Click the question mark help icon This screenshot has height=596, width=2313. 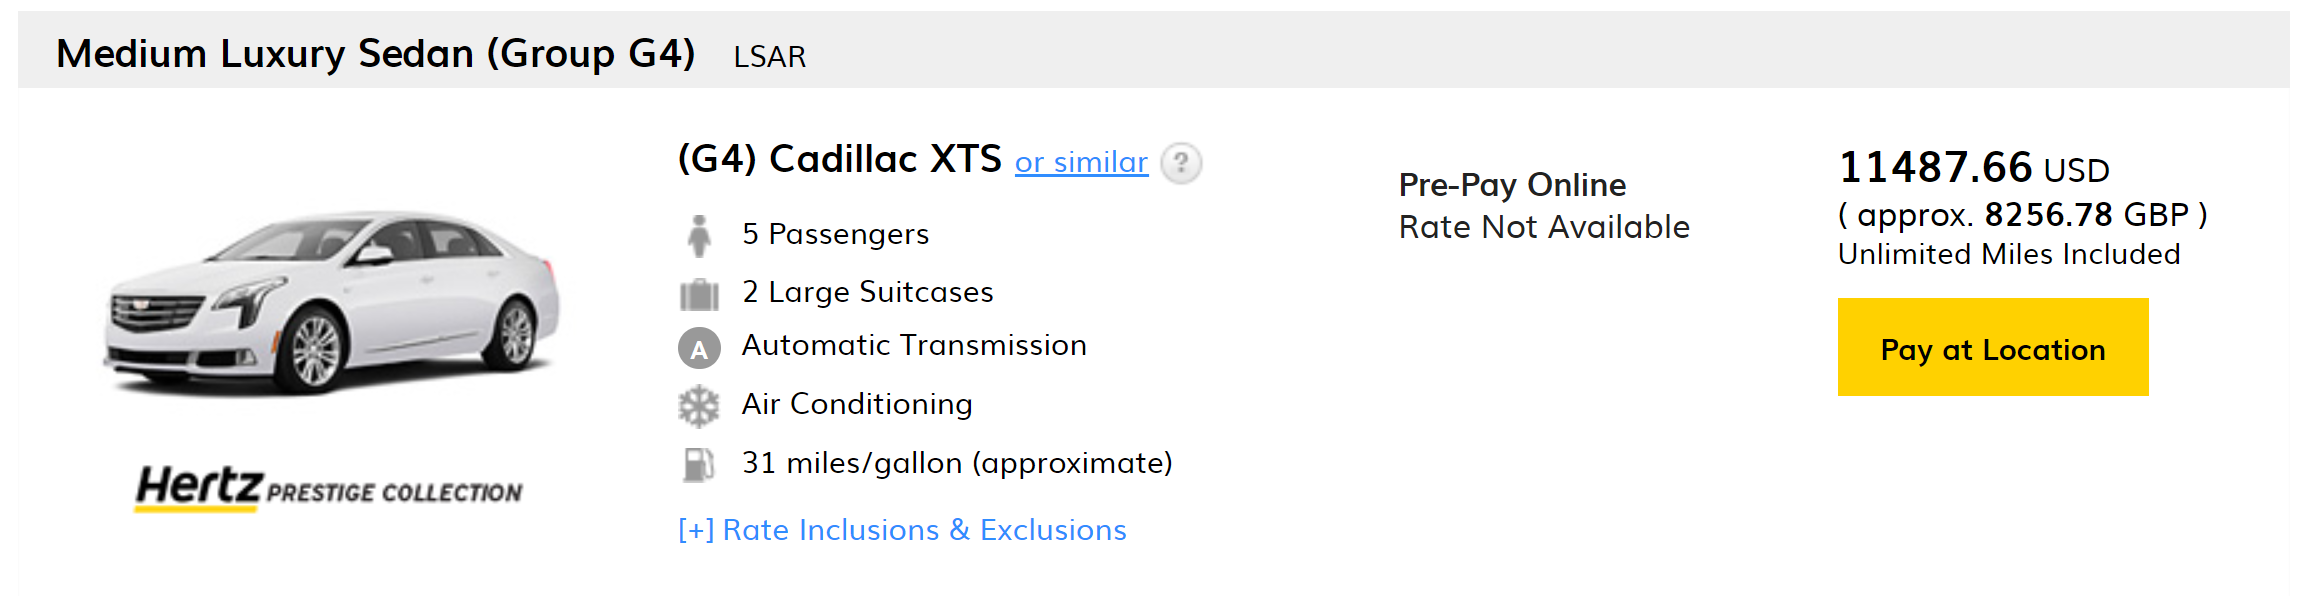point(1181,162)
